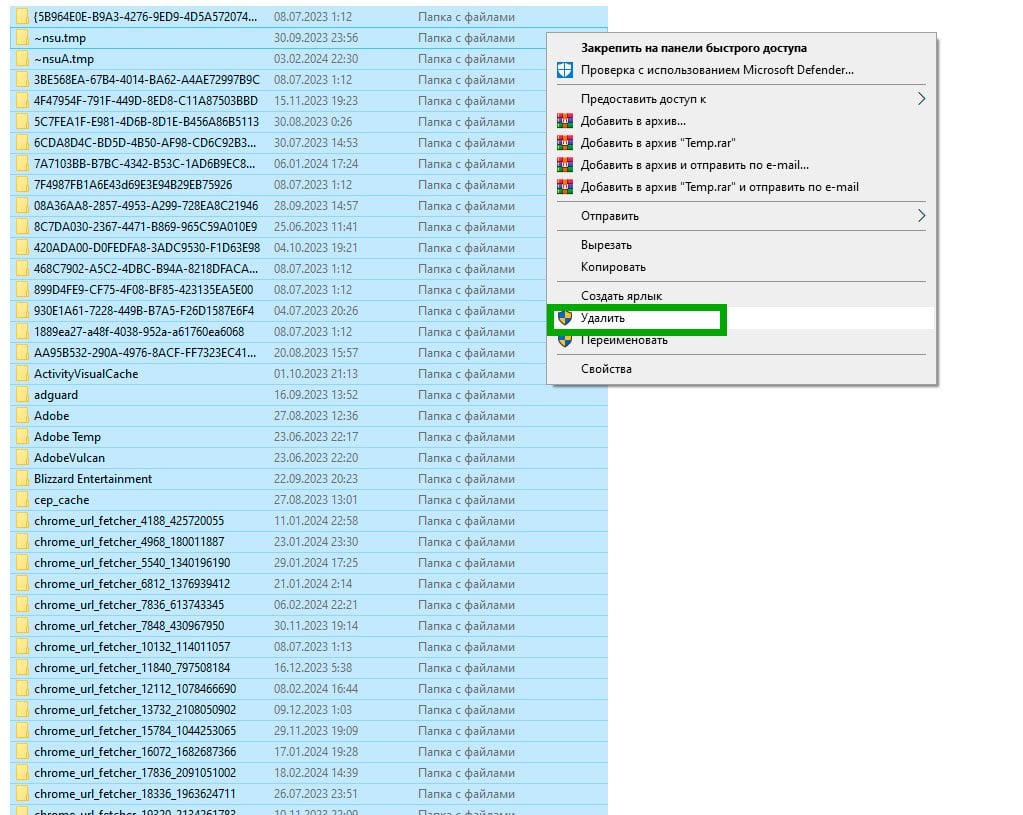Screen dimensions: 1023x815
Task: Click folder icon of chrome_url_fetcher_12112_1078466690
Action: click(22, 688)
